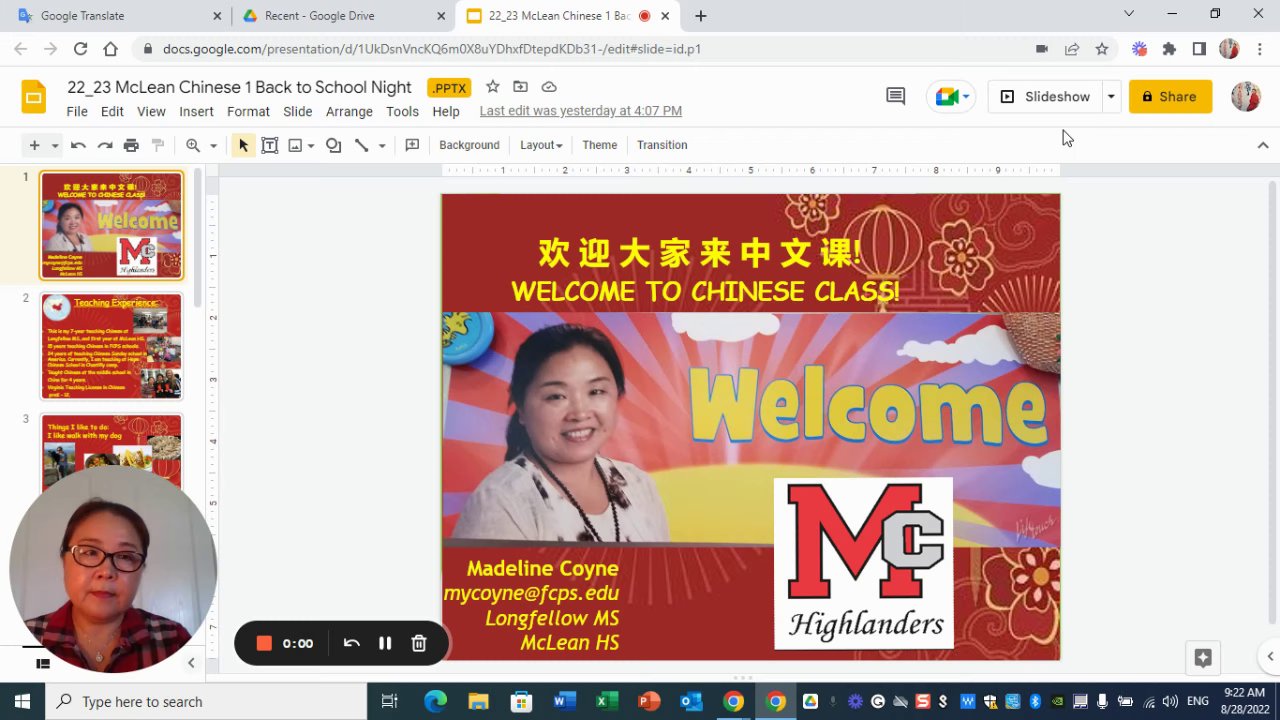Collapse the menus with chevron
The height and width of the screenshot is (720, 1280).
click(1263, 145)
